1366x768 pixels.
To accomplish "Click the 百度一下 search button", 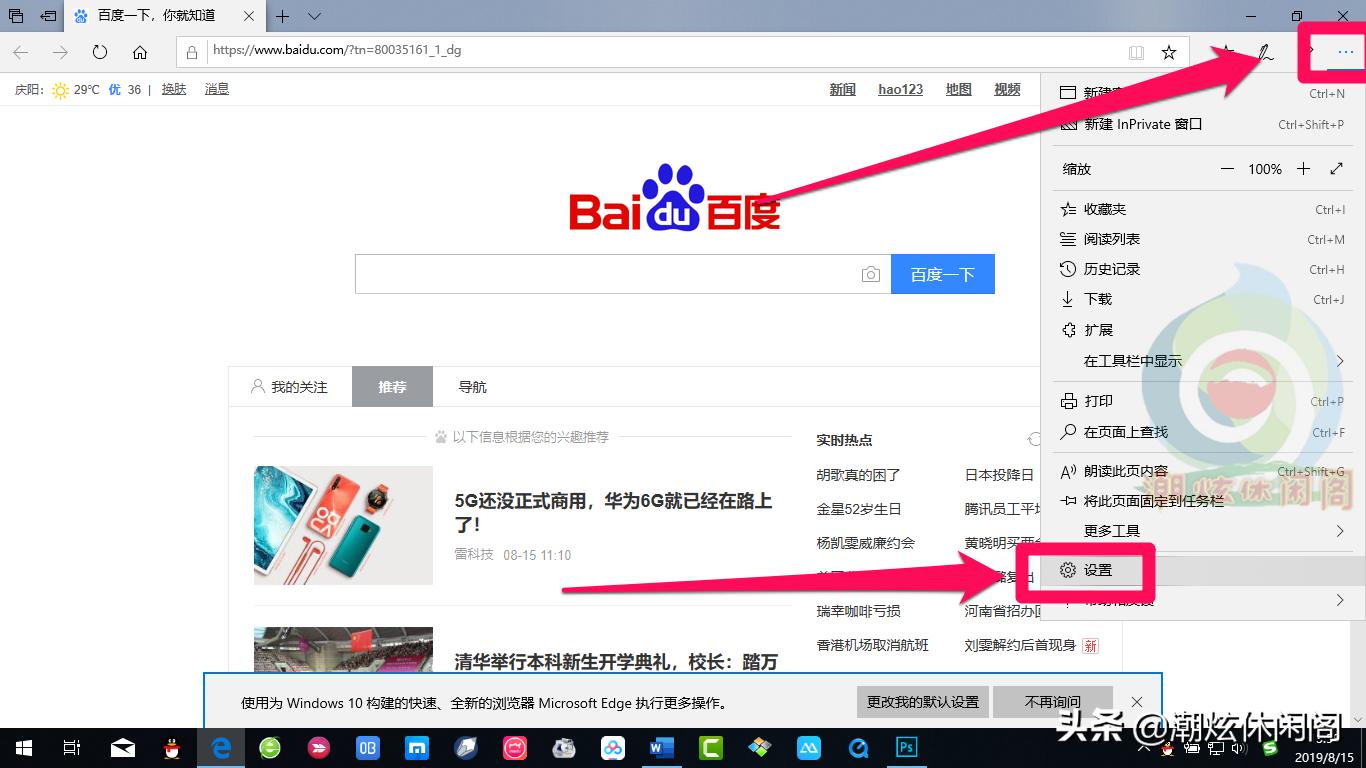I will click(942, 273).
